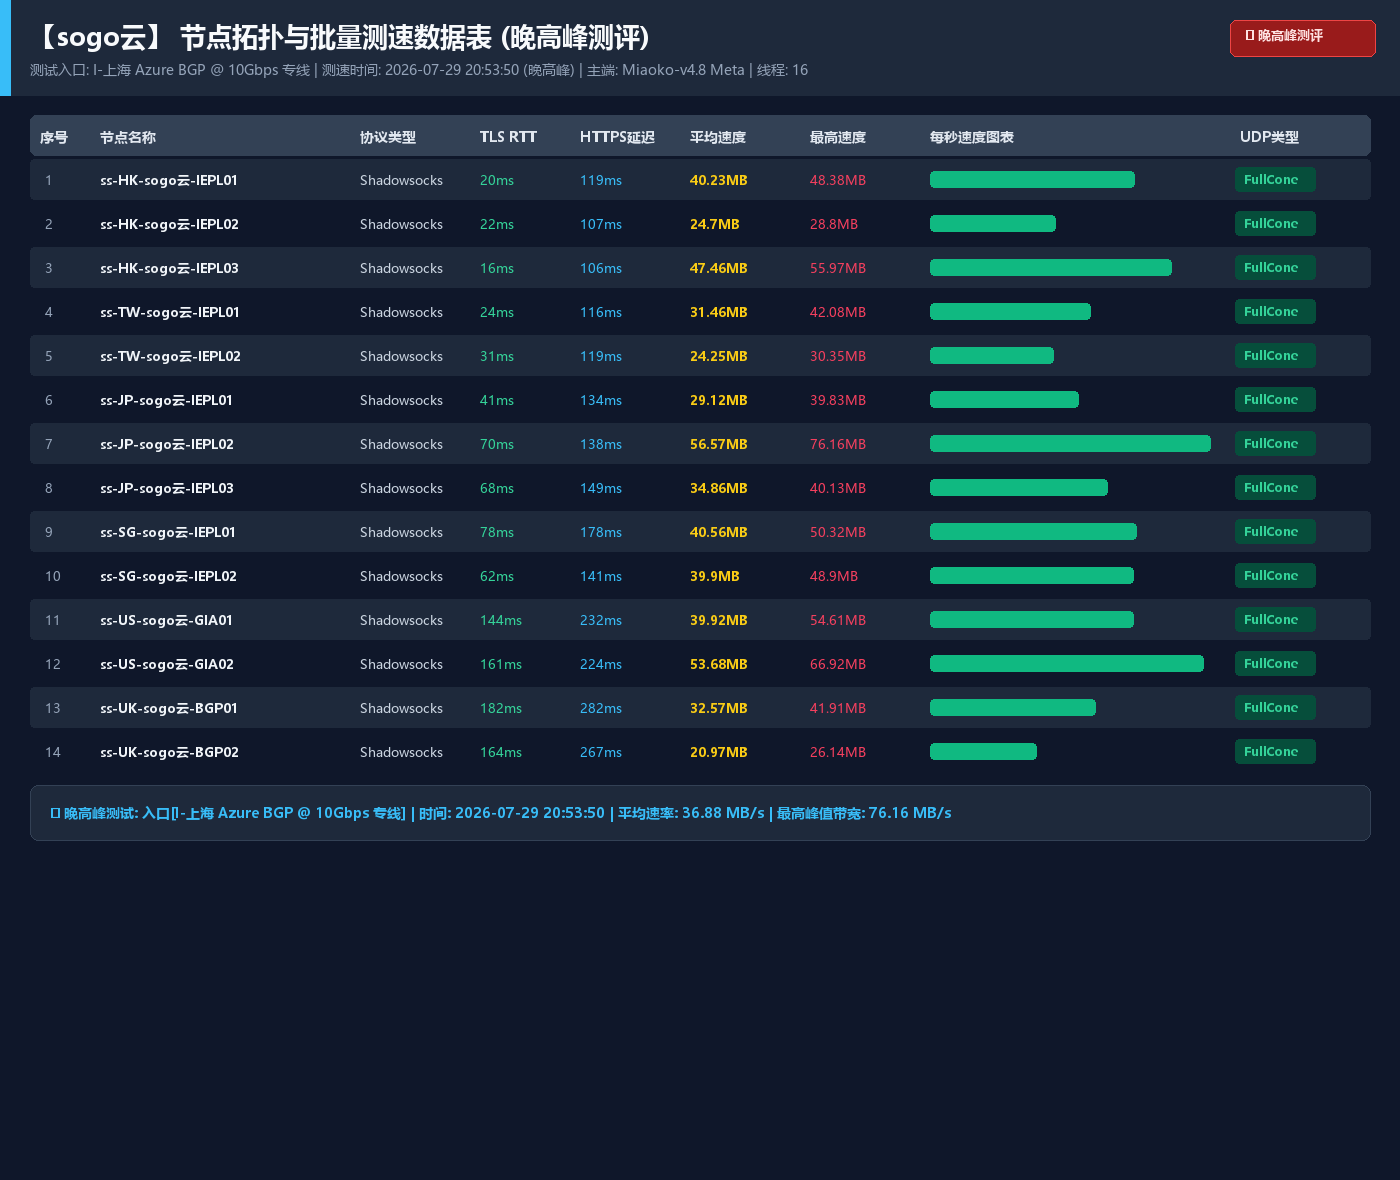Click FullCone badge for ss-JP-sogo云-IEPL02
The height and width of the screenshot is (1180, 1400).
coord(1275,444)
